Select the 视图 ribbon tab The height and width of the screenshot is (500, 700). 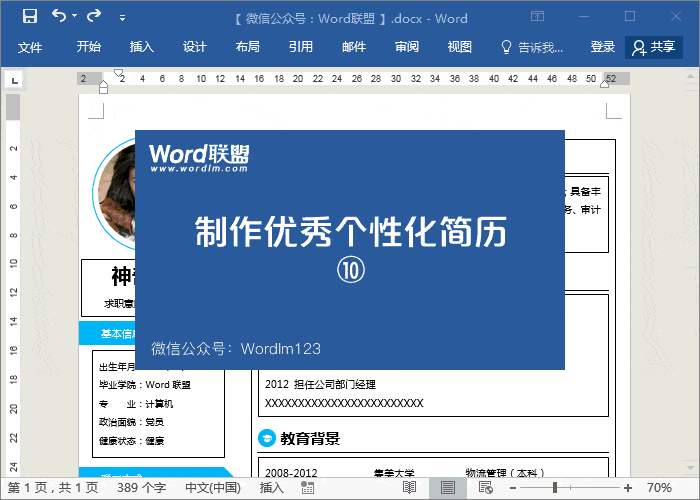(x=460, y=47)
